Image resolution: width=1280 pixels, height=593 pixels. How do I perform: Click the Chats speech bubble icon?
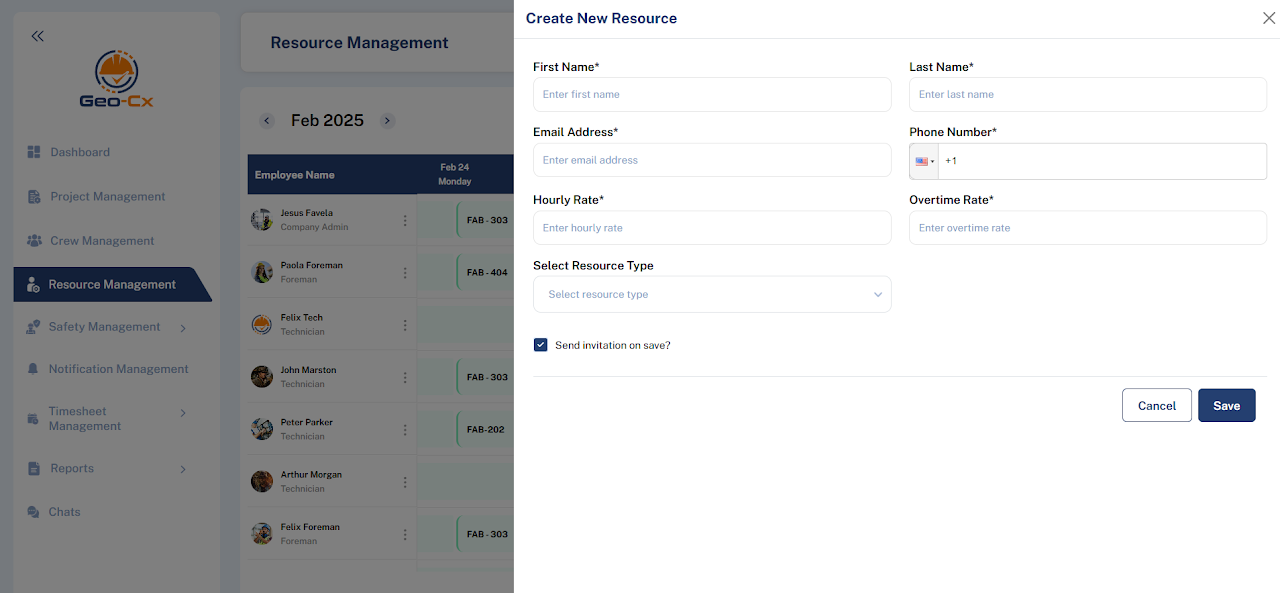pos(33,512)
